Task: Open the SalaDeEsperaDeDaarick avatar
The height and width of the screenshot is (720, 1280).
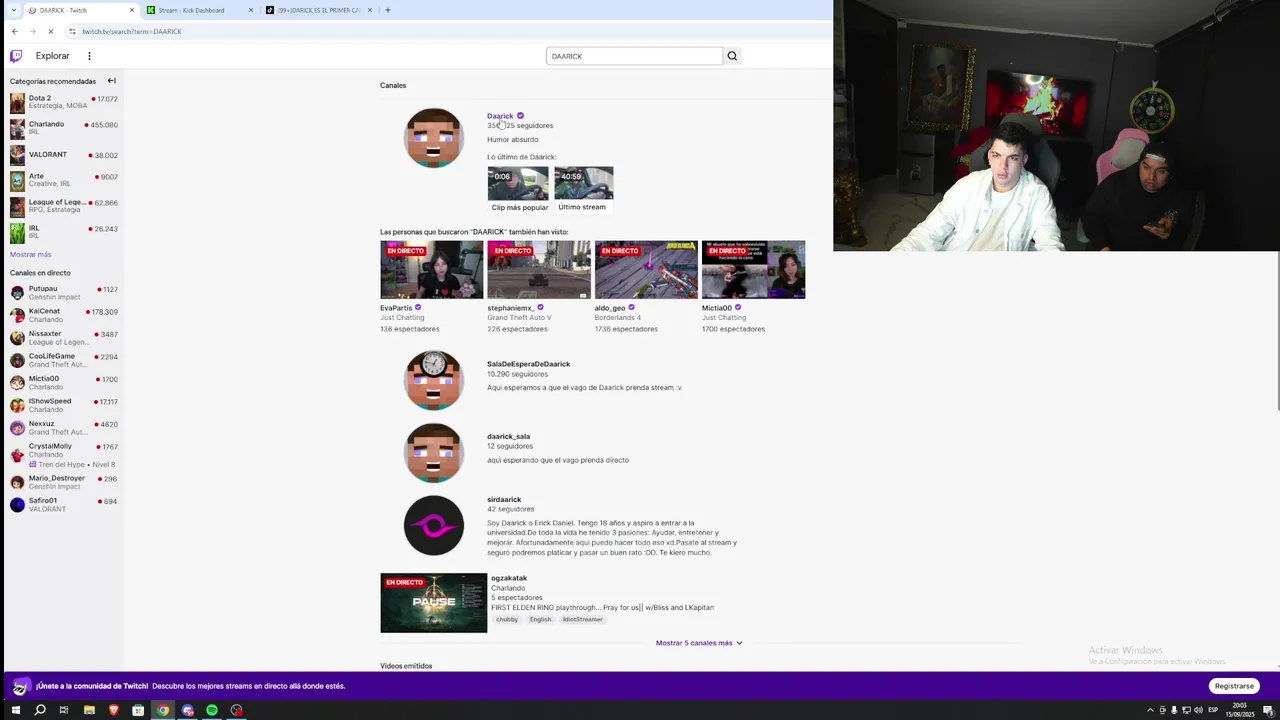Action: 434,380
